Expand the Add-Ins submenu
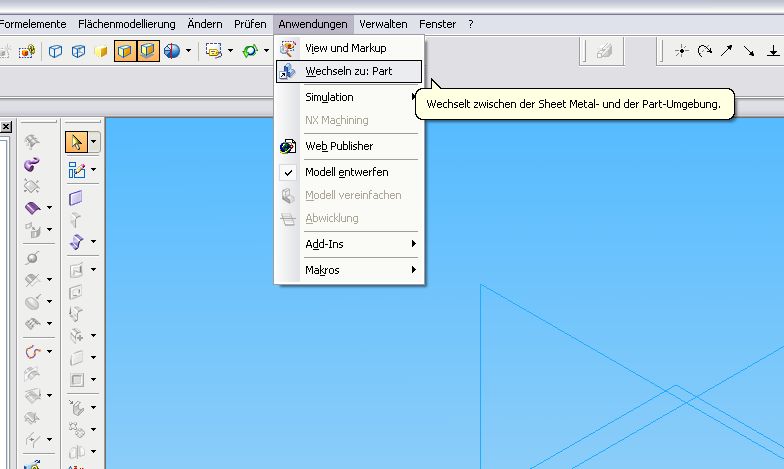 tap(349, 244)
